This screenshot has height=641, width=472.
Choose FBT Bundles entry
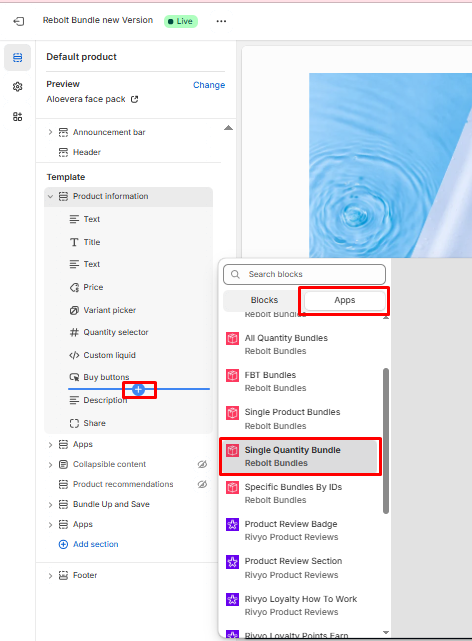[x=300, y=381]
